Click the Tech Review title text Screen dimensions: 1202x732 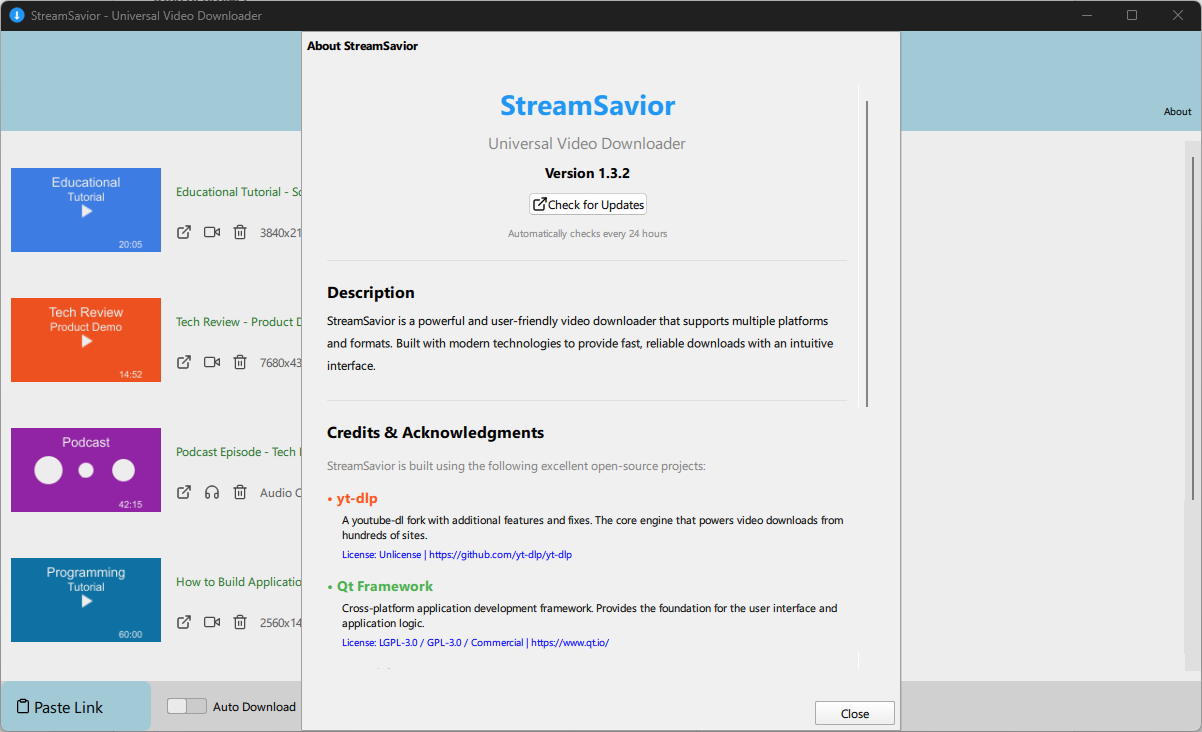click(x=239, y=322)
